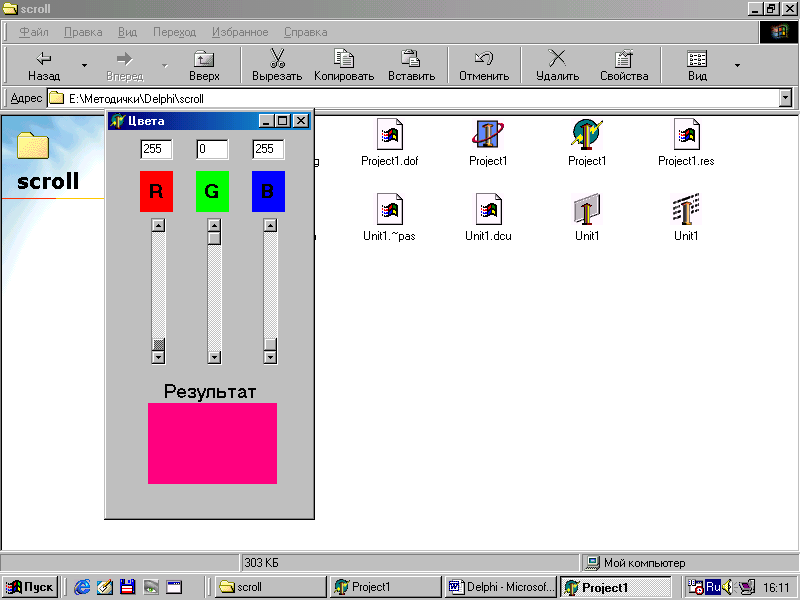Image resolution: width=800 pixels, height=600 pixels.
Task: Click down arrow of the G scrollbar
Action: [214, 357]
